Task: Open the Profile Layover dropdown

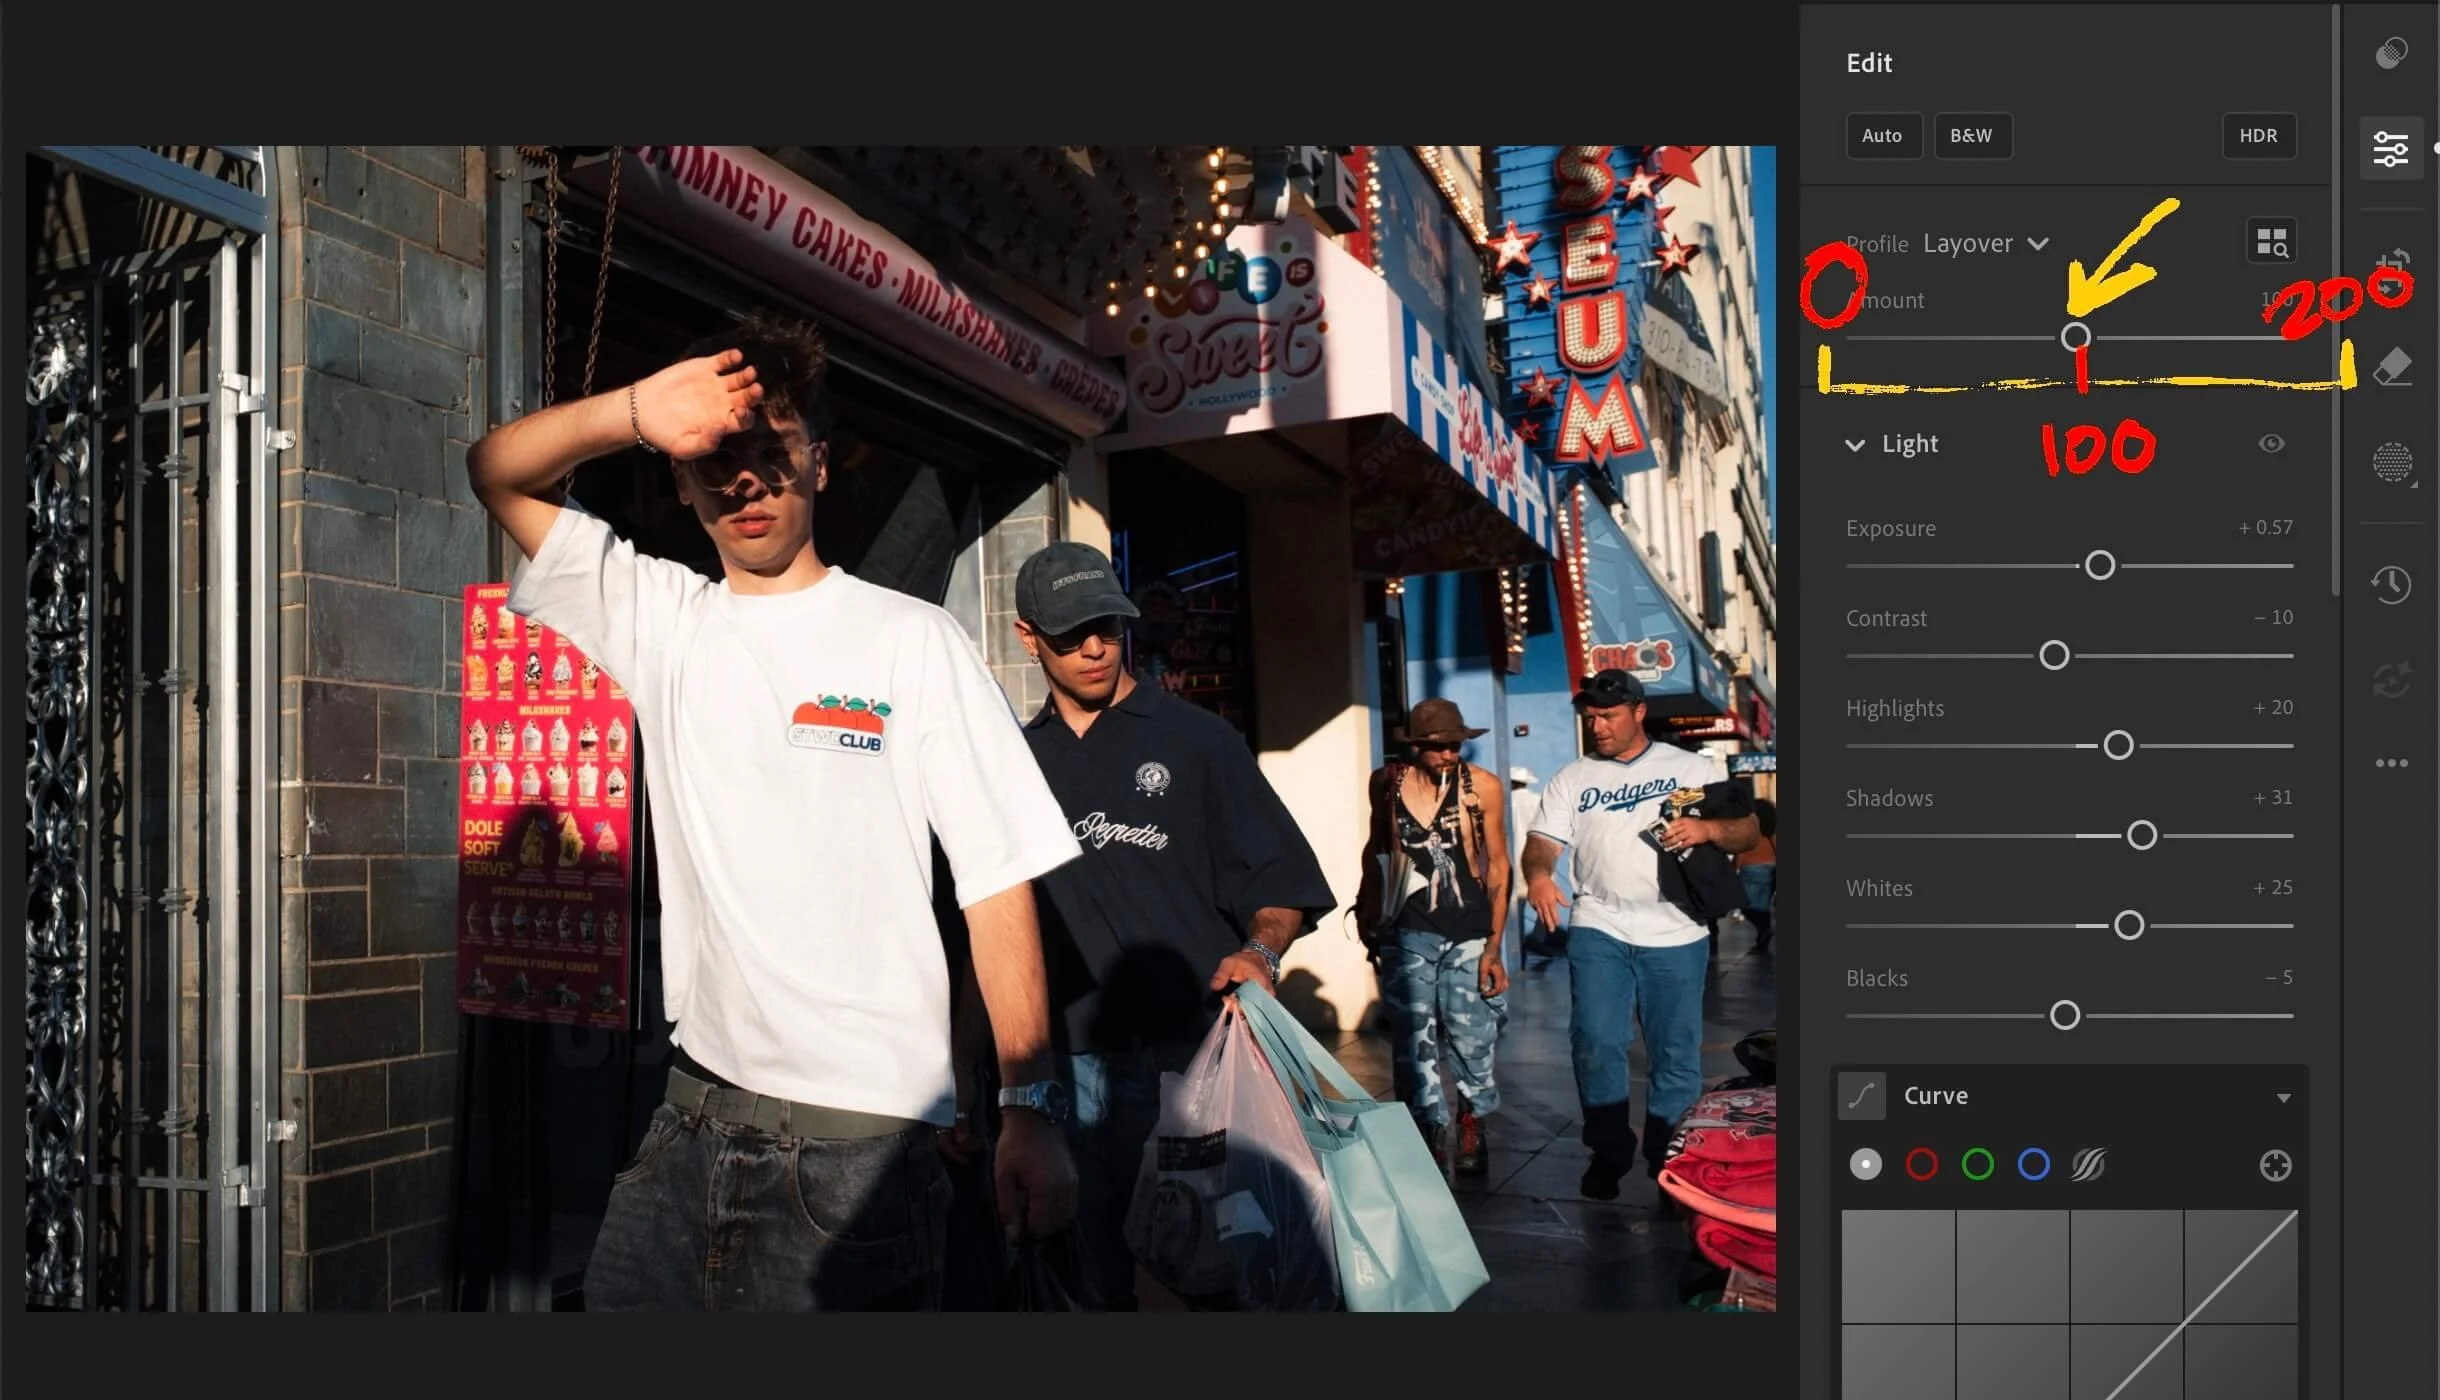Action: (1983, 243)
